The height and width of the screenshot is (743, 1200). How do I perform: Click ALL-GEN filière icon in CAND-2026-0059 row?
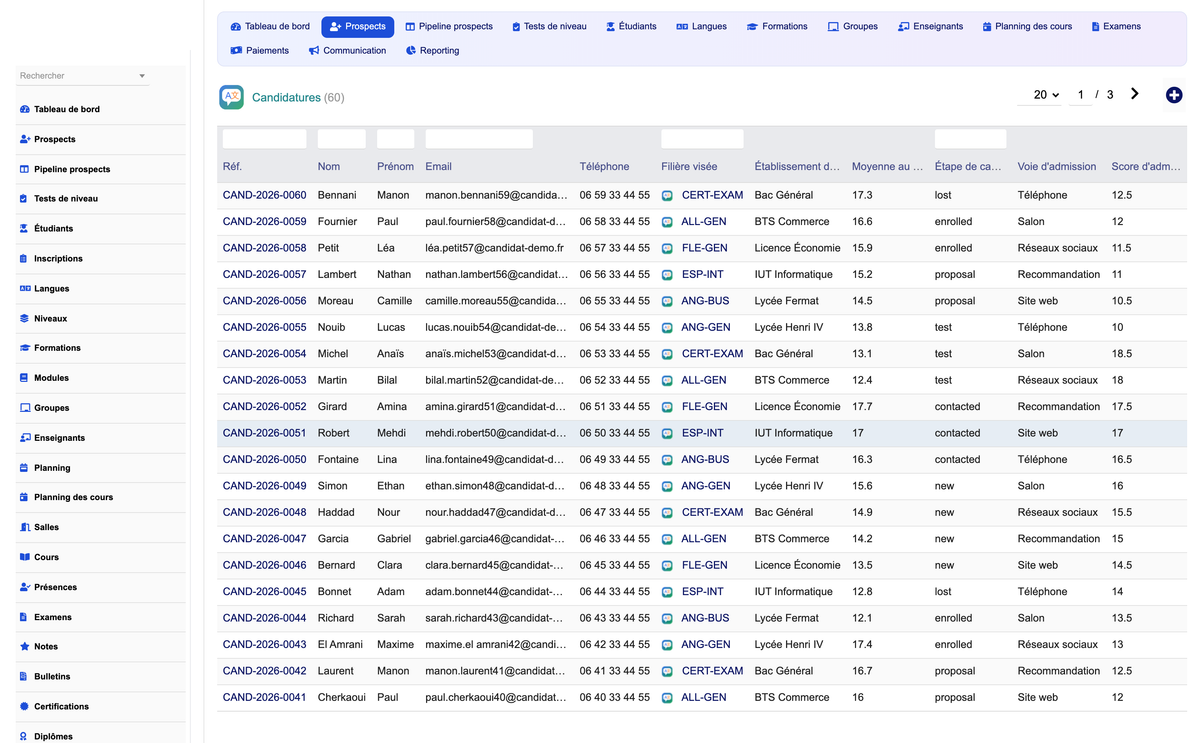click(667, 222)
